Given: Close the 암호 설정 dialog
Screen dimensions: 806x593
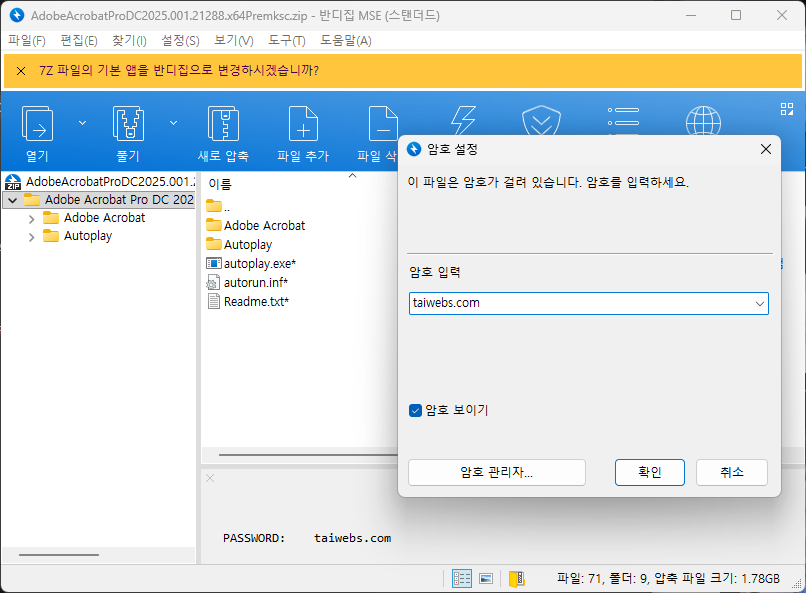Looking at the screenshot, I should point(766,149).
